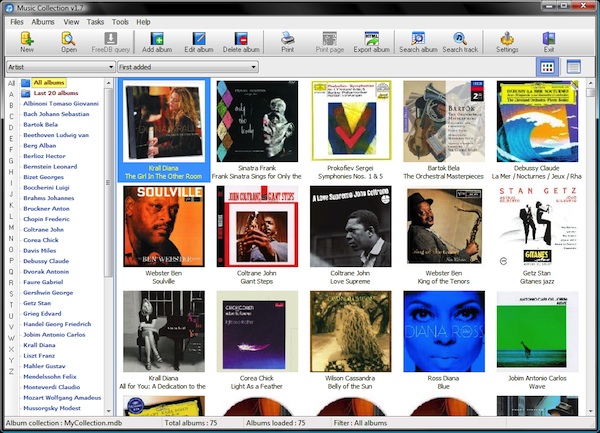Select artist Mozart Wolfgang Amadeus
Image resolution: width=600 pixels, height=433 pixels.
[62, 398]
